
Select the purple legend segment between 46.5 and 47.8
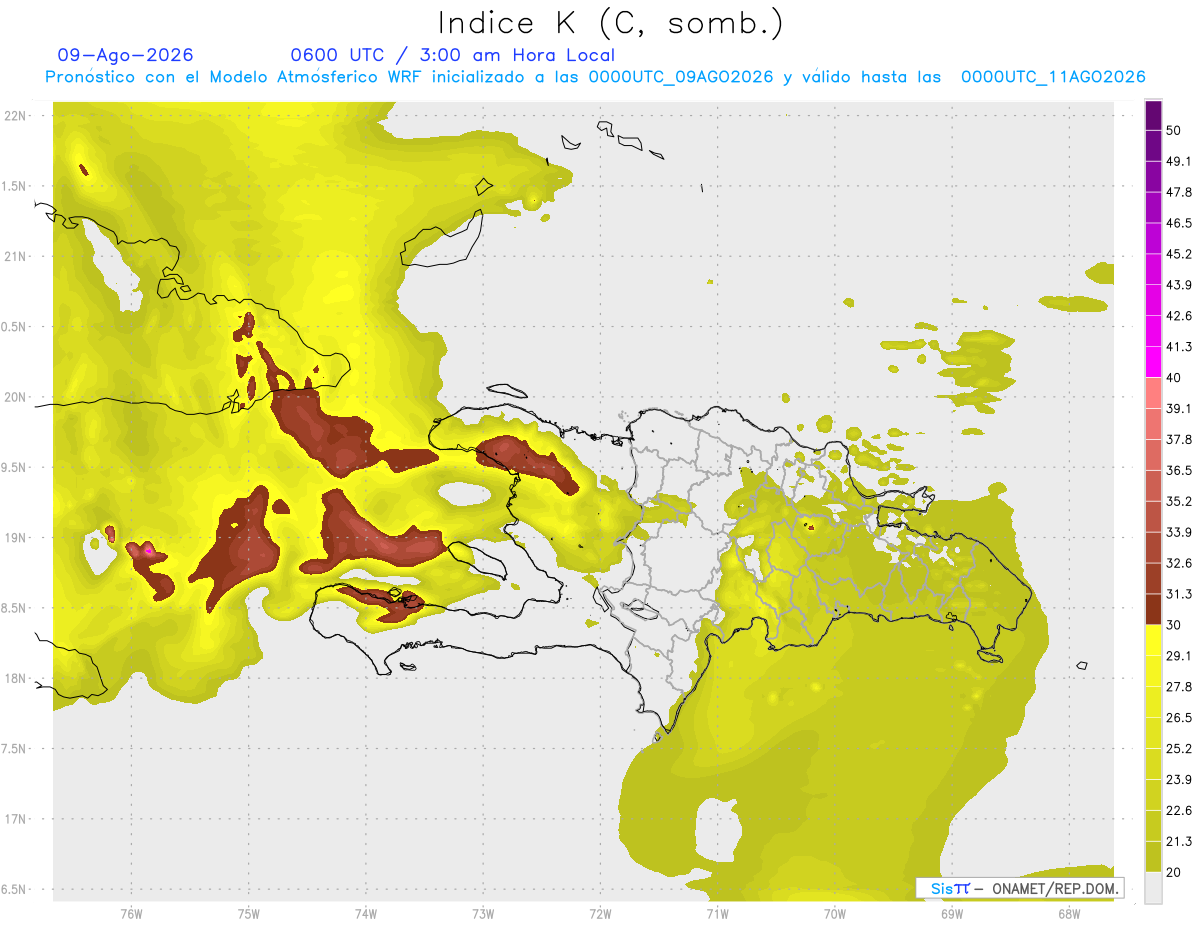pos(1153,208)
